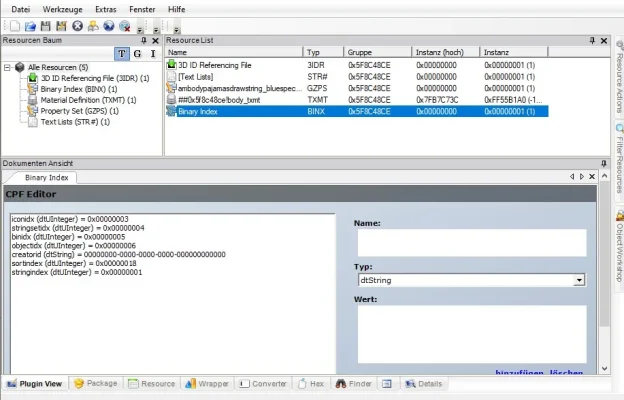The image size is (624, 400).
Task: Select 3D ID Referencing File (3IDR) tree node
Action: (95, 78)
